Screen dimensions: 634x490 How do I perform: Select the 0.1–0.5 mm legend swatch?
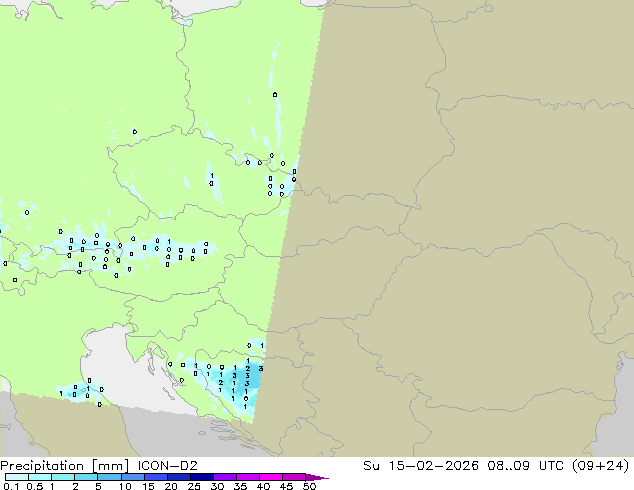17,477
